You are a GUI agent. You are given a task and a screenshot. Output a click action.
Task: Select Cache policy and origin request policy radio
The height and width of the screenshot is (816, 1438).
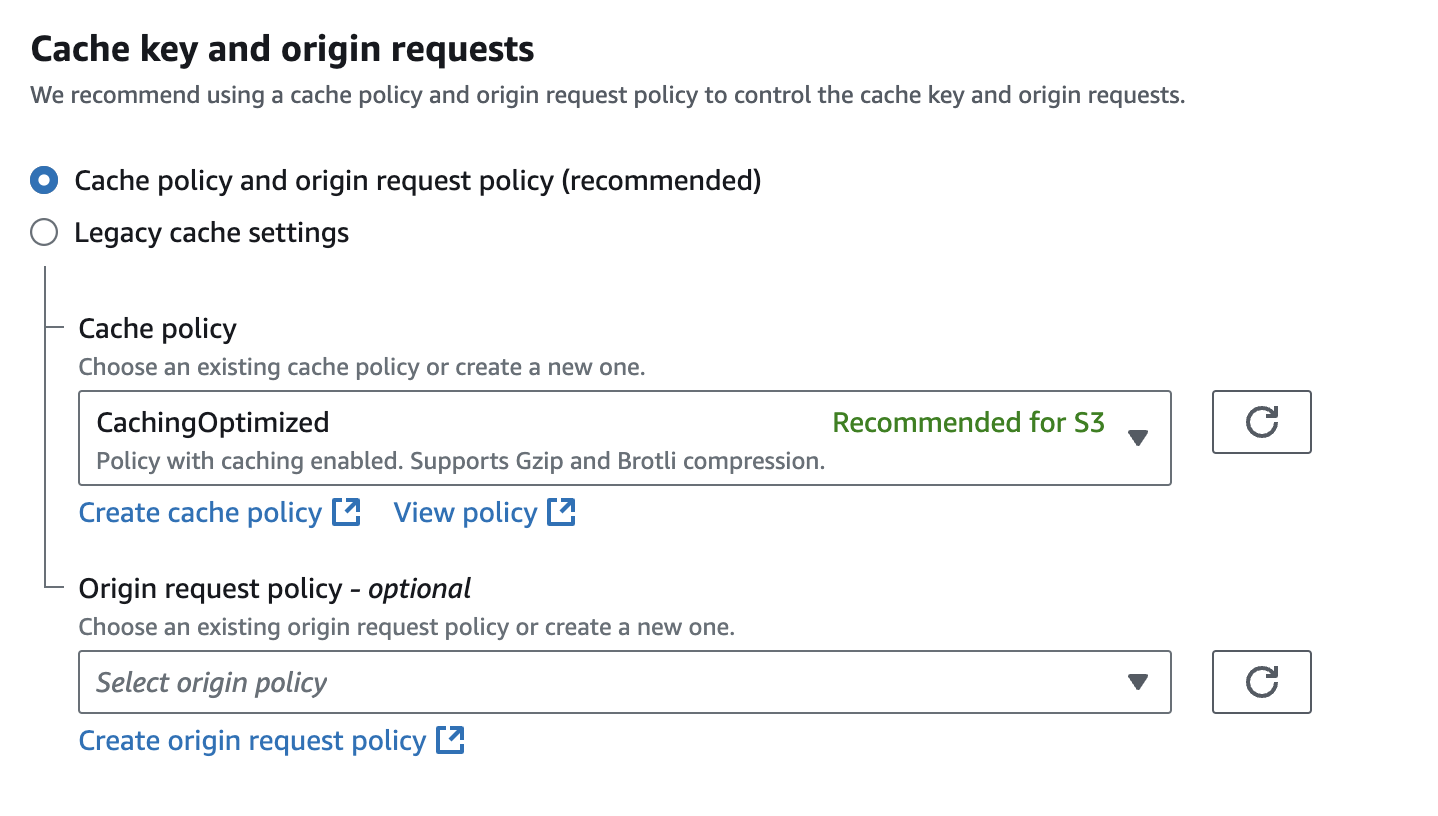click(44, 181)
